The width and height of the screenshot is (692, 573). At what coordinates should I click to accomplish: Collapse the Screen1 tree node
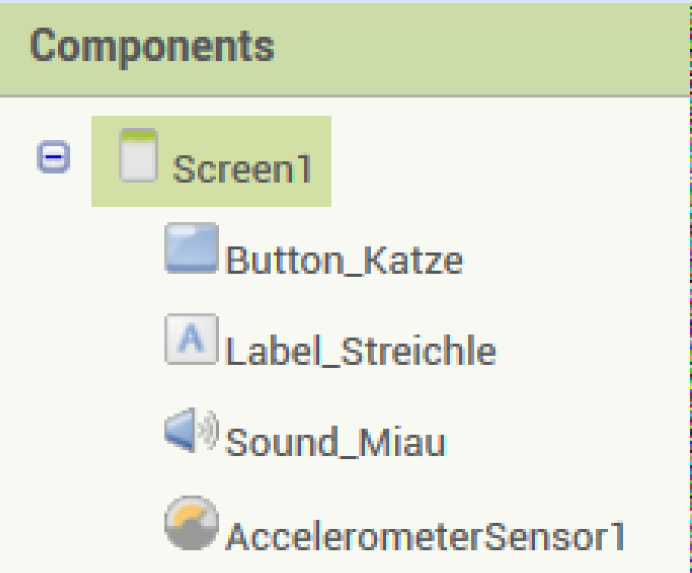pos(53,157)
